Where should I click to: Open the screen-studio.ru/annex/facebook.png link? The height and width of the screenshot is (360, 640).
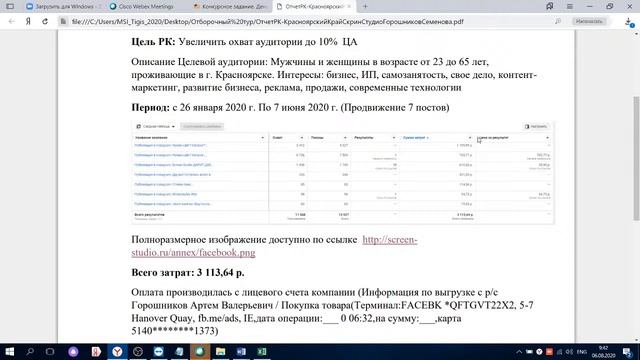coord(274,246)
